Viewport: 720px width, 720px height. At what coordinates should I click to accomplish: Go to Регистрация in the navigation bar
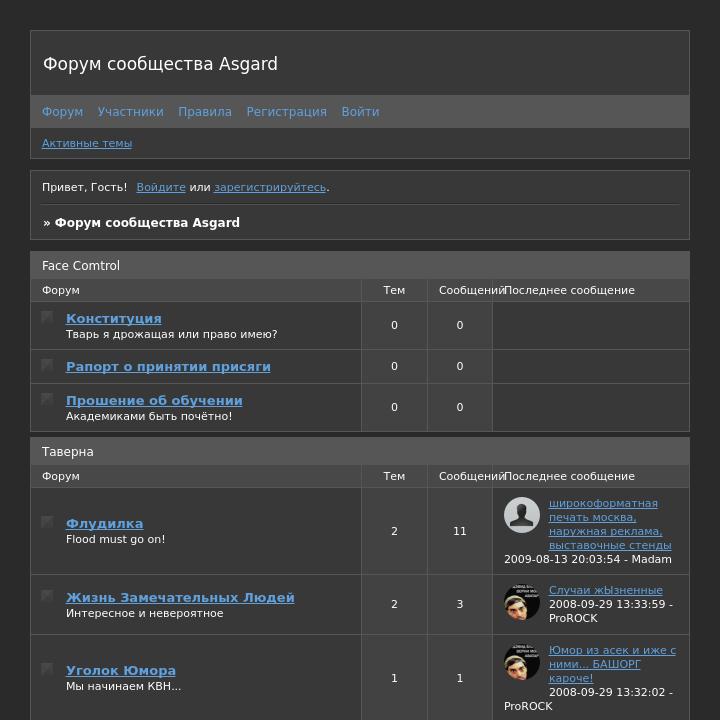[x=287, y=112]
